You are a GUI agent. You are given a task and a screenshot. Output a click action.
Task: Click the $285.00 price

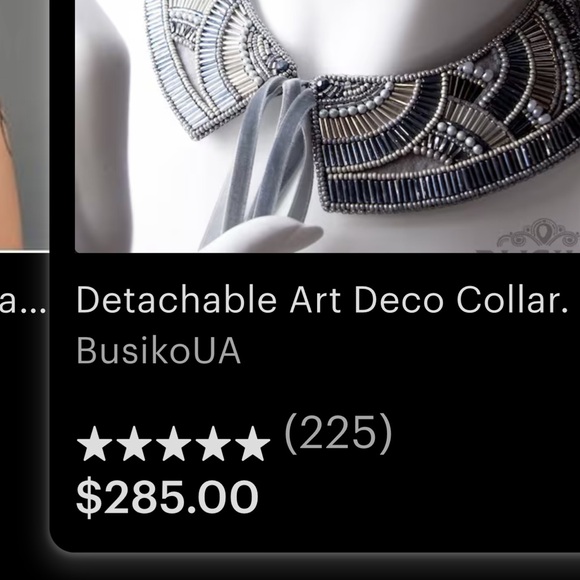click(167, 497)
